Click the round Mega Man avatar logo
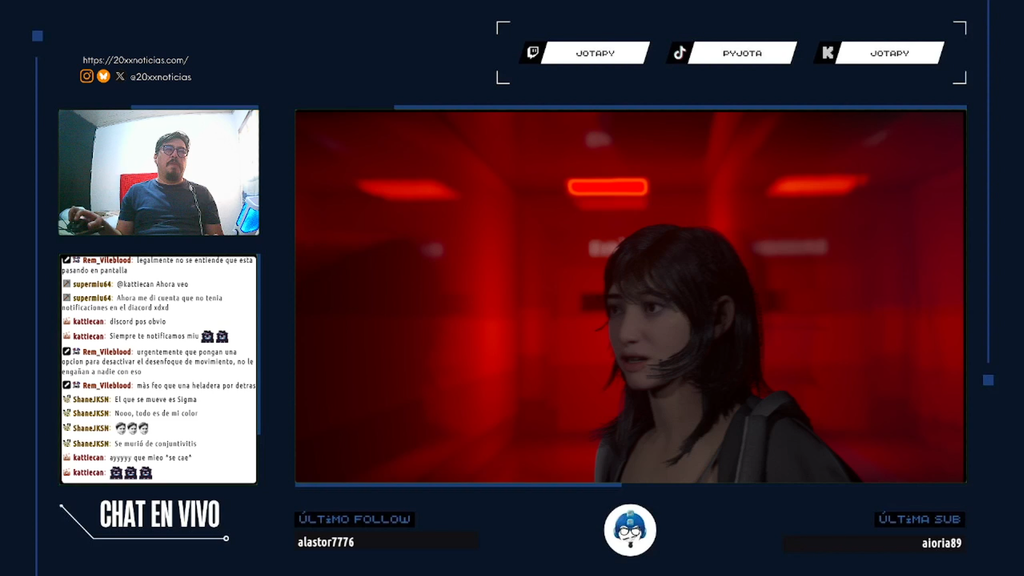1024x576 pixels. pos(630,530)
